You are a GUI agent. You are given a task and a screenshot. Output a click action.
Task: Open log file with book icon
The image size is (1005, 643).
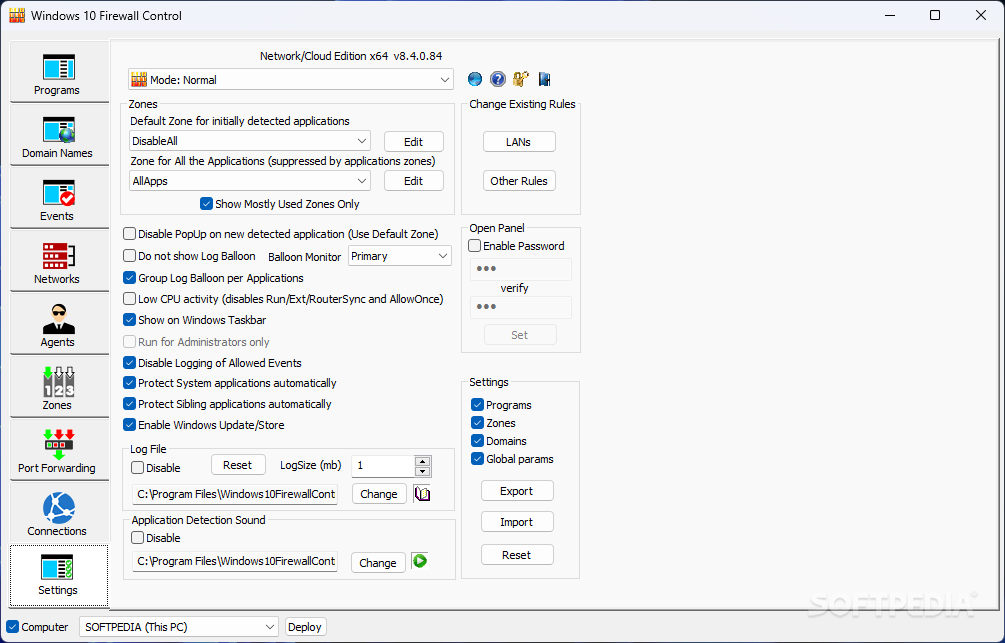coord(422,494)
